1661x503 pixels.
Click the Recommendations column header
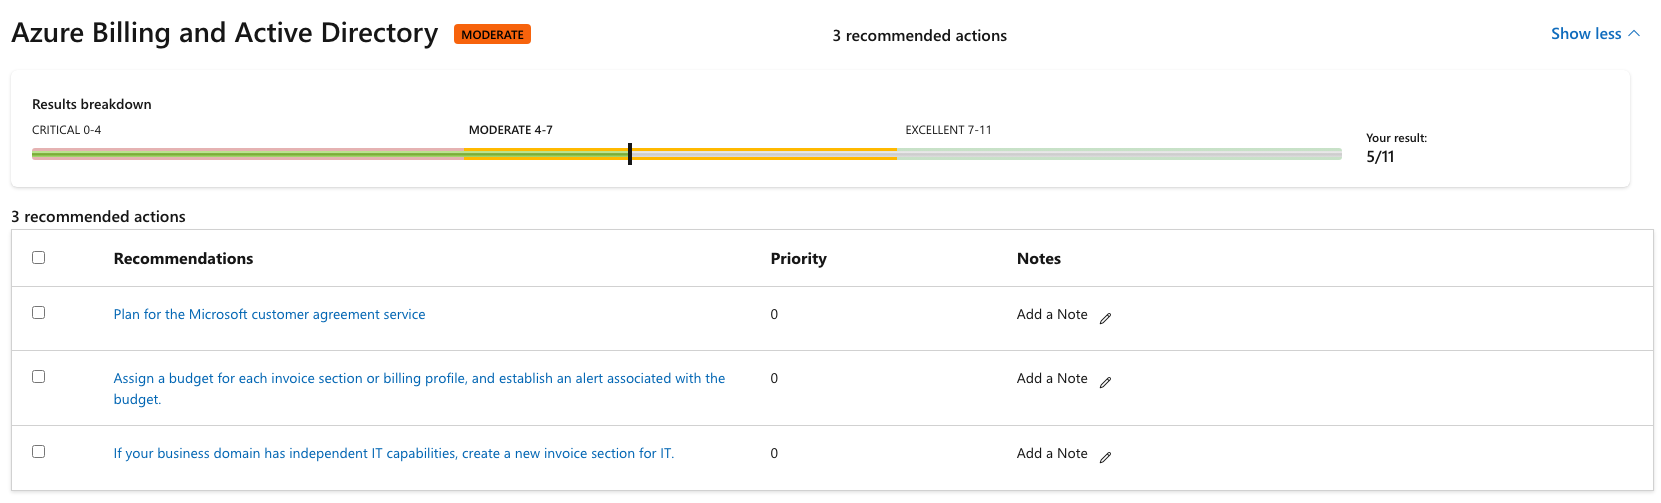pos(183,258)
